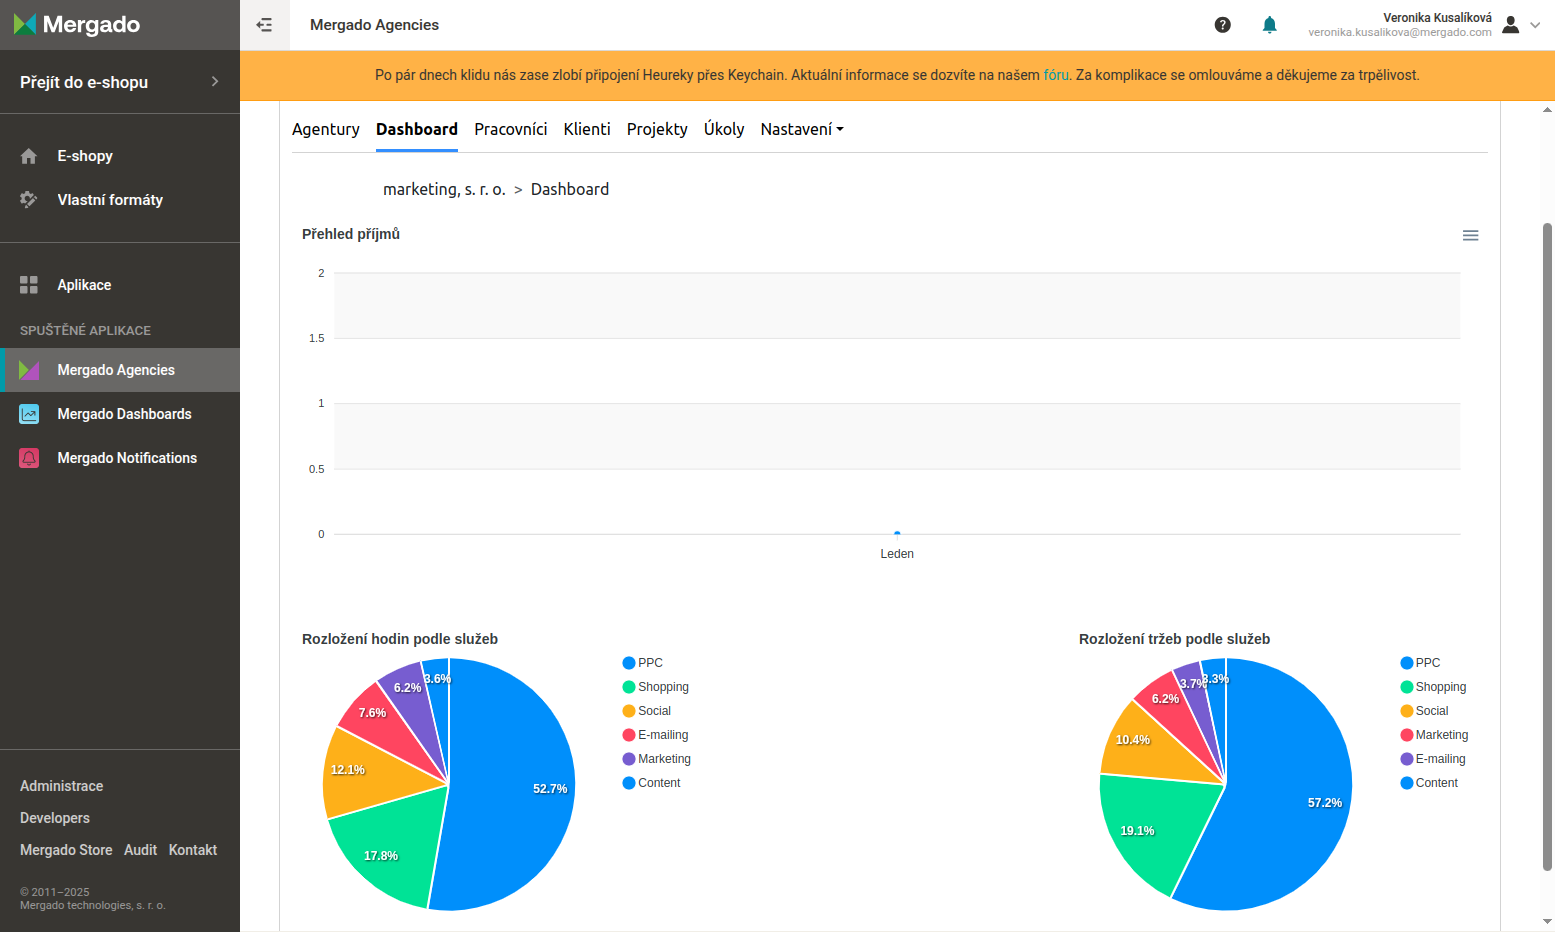Click the user avatar icon
This screenshot has height=932, width=1555.
pyautogui.click(x=1510, y=25)
